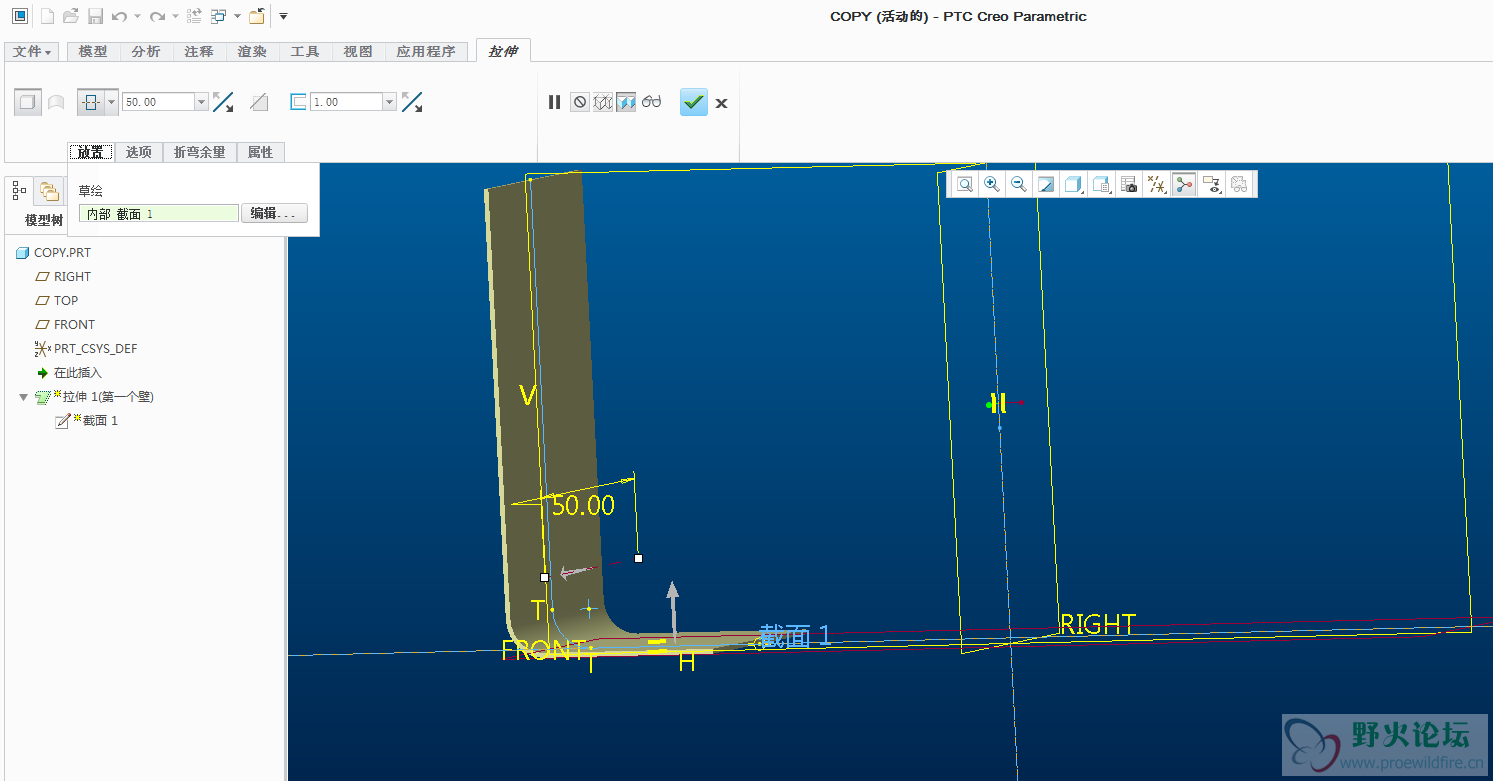The image size is (1493, 781).
Task: Toggle verify mode glasses icon
Action: (x=652, y=102)
